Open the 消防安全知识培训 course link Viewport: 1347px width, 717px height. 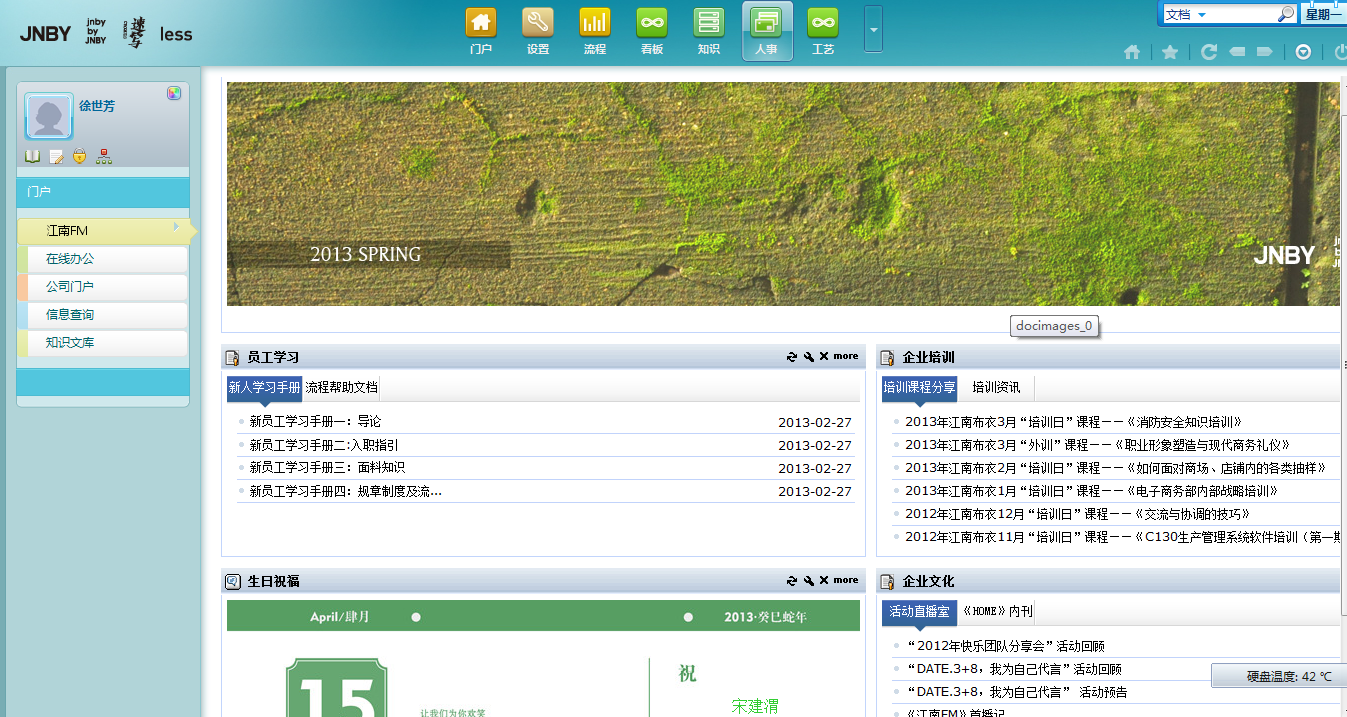pos(1073,422)
